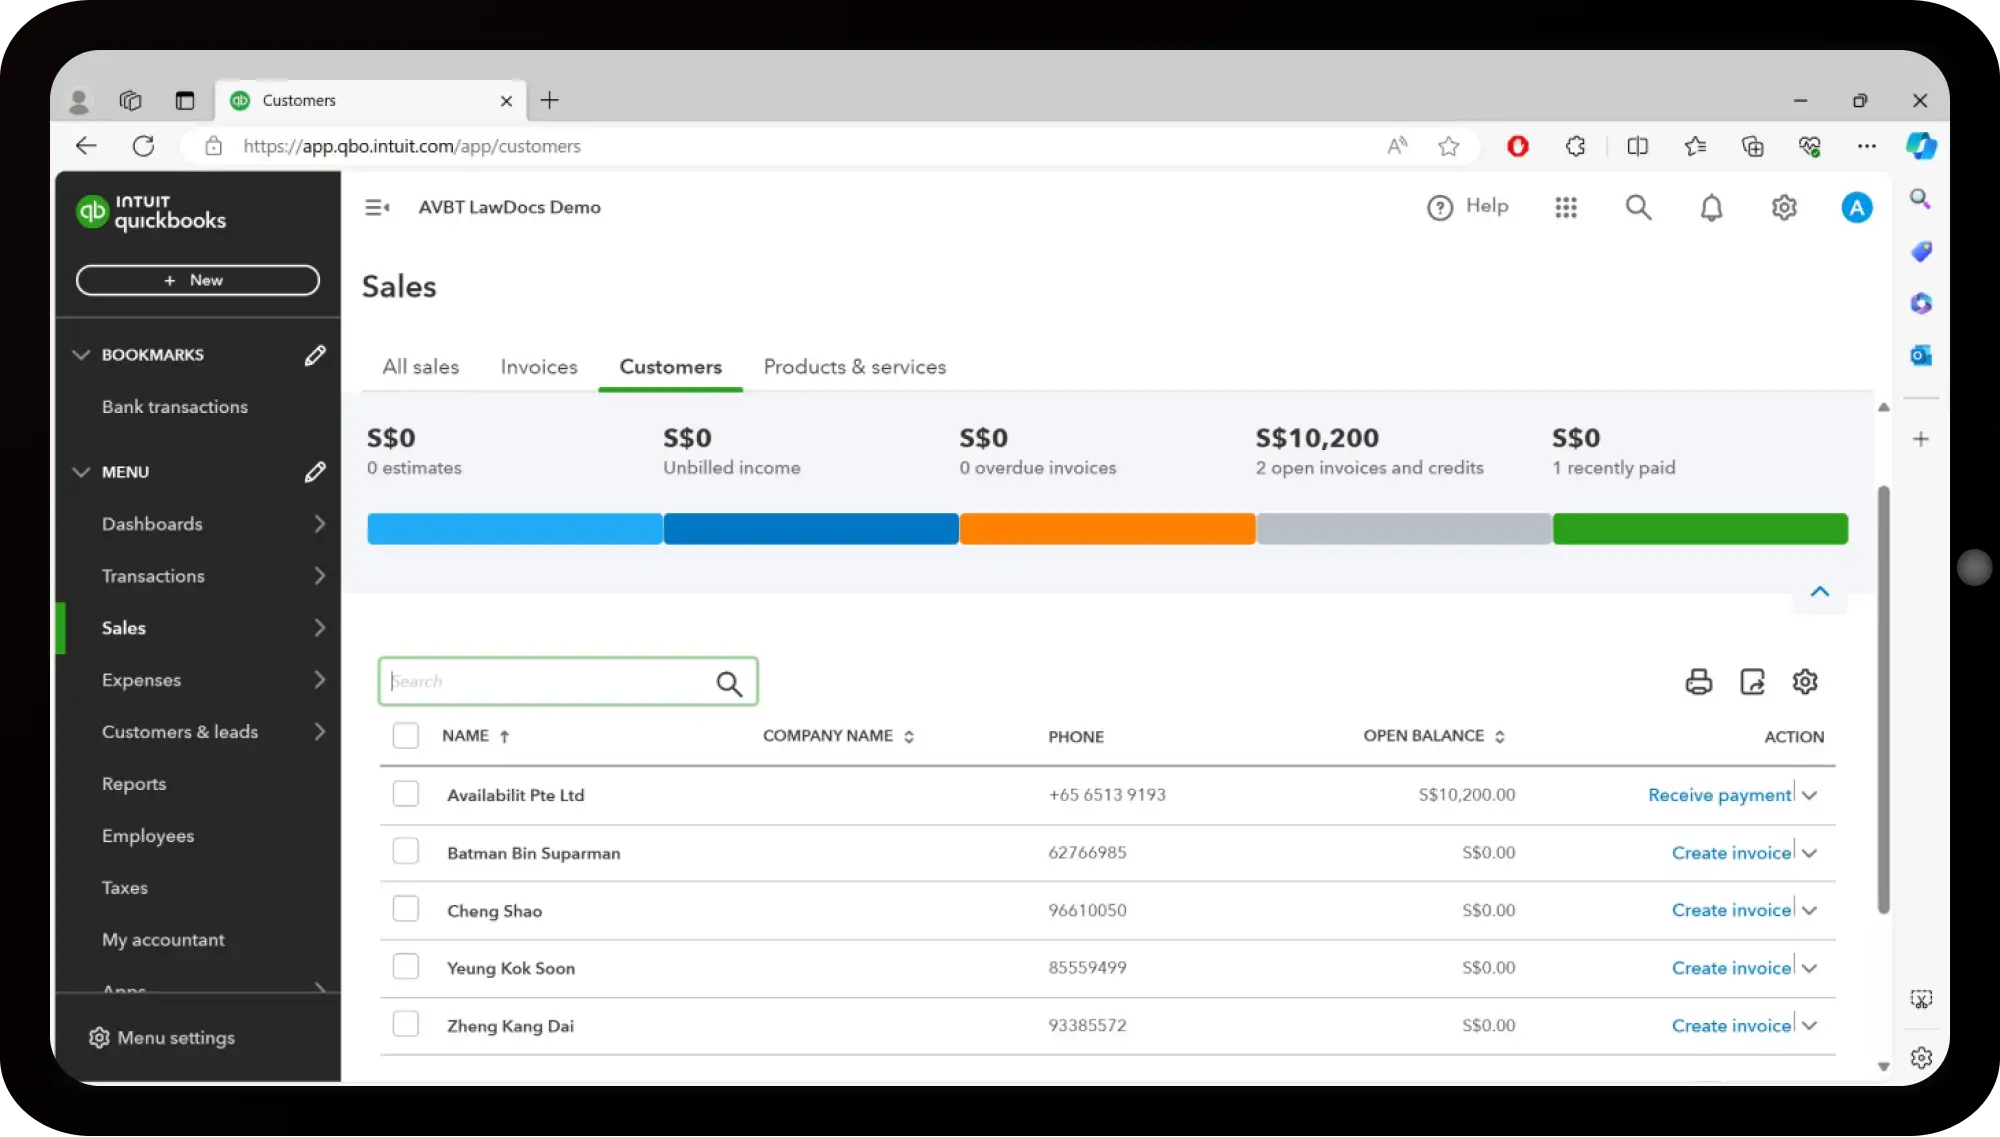Collapse the BOOKMARKS section
Viewport: 2000px width, 1137px height.
coord(81,355)
